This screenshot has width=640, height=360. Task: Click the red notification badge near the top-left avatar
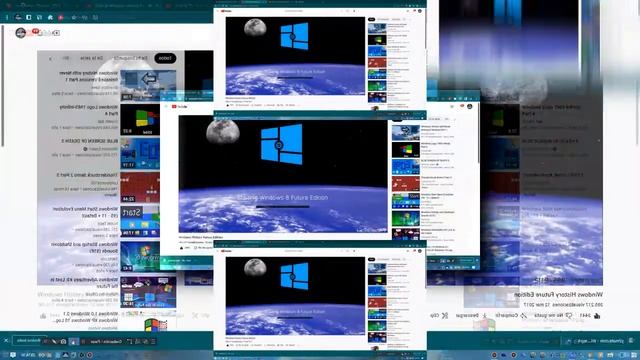pyautogui.click(x=36, y=31)
